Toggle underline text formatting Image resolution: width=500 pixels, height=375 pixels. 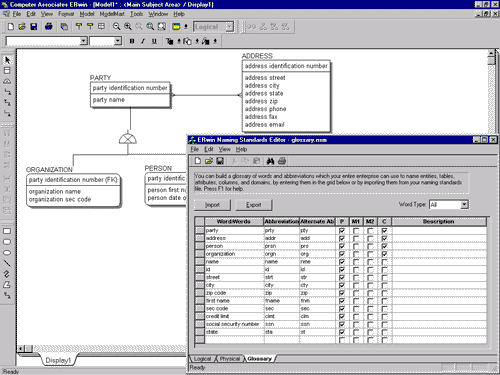pos(154,41)
